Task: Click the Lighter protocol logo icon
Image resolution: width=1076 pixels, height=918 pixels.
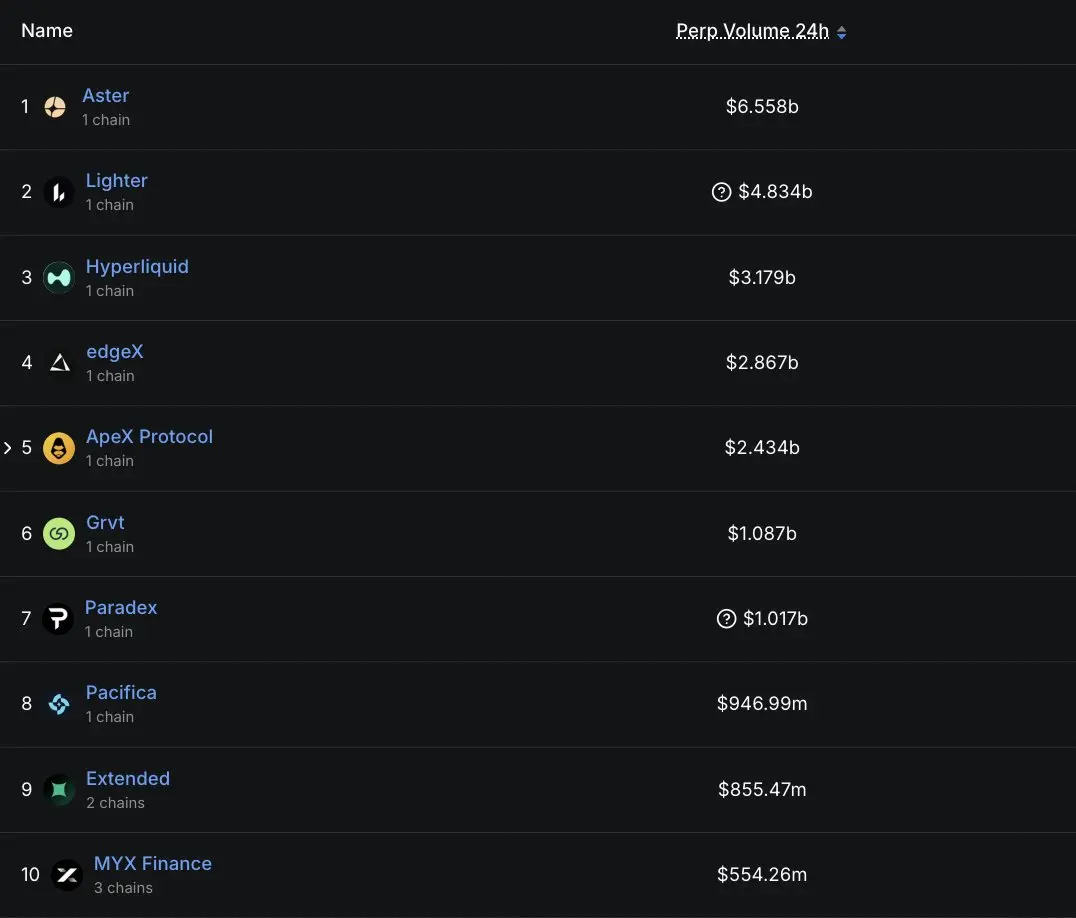Action: 59,192
